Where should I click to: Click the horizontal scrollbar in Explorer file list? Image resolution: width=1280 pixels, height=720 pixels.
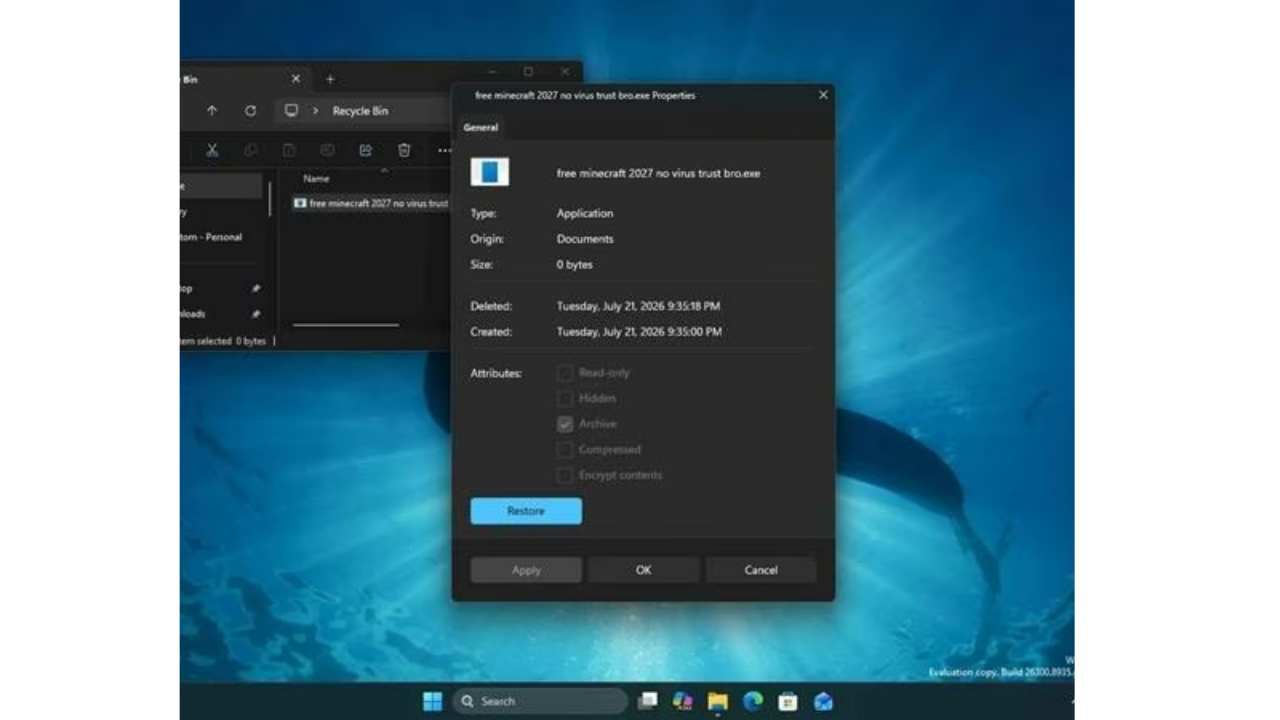pyautogui.click(x=345, y=324)
